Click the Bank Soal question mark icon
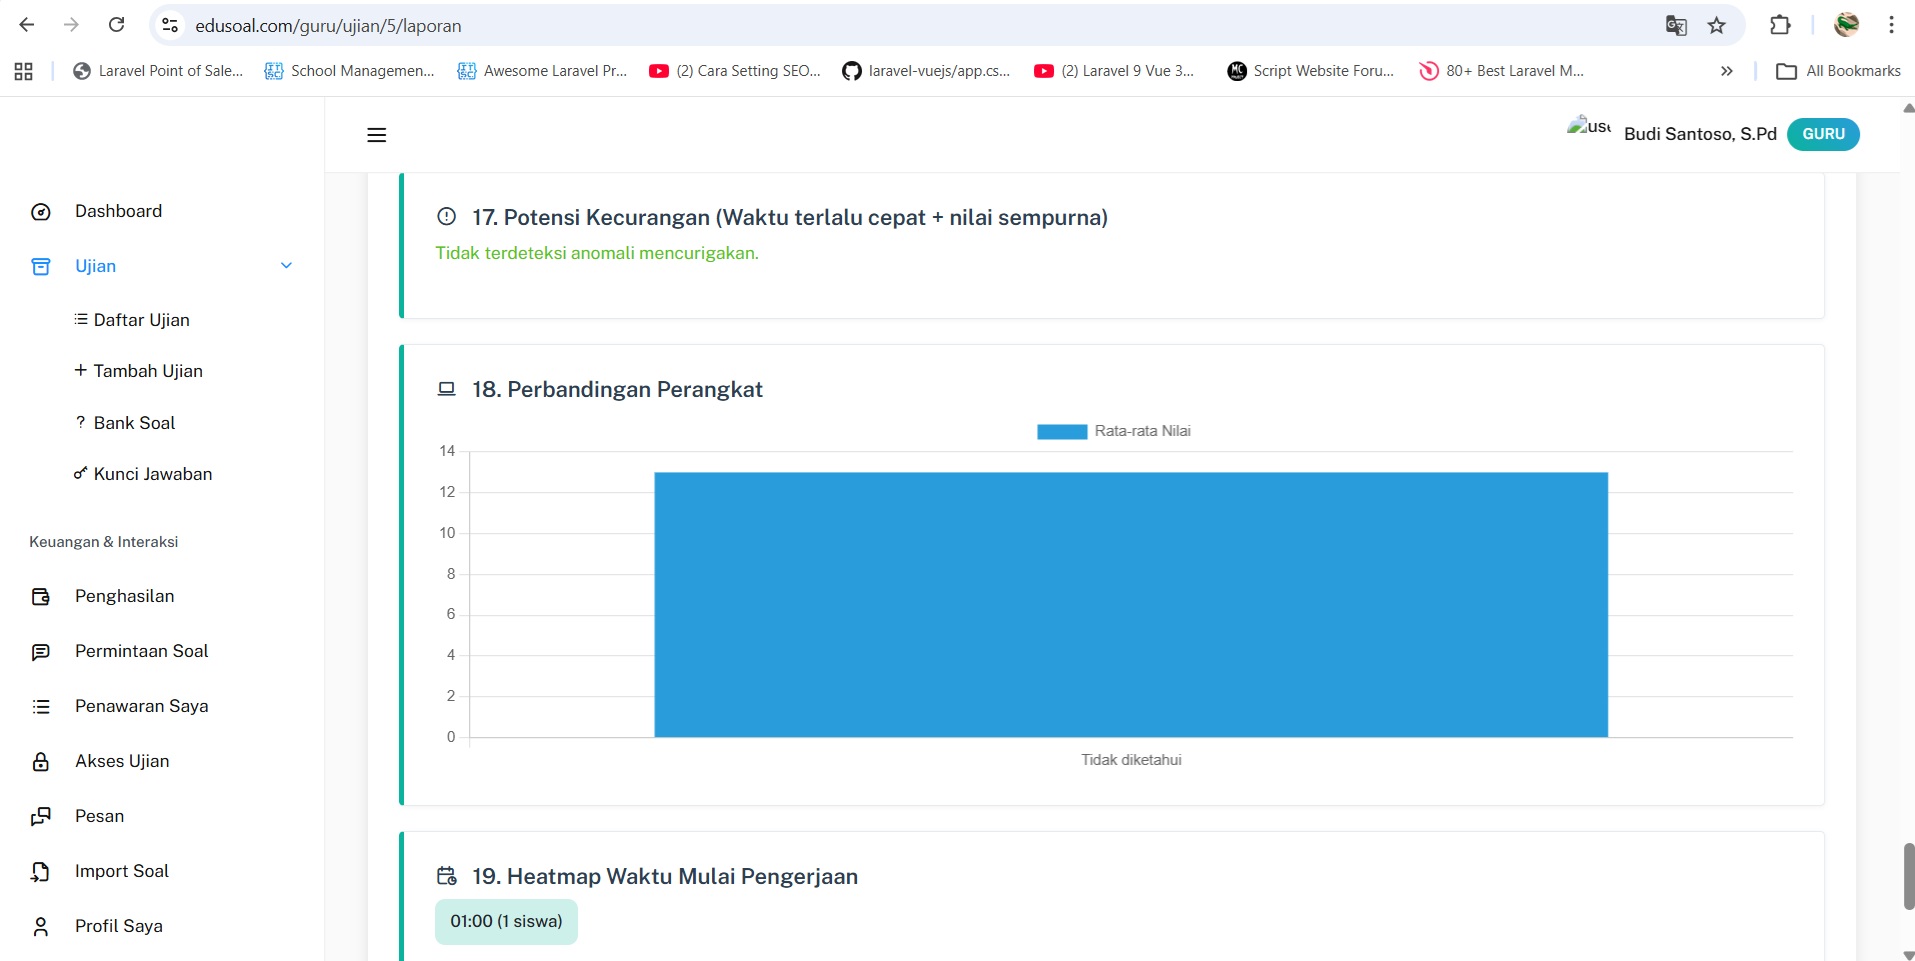This screenshot has height=961, width=1915. pos(80,423)
